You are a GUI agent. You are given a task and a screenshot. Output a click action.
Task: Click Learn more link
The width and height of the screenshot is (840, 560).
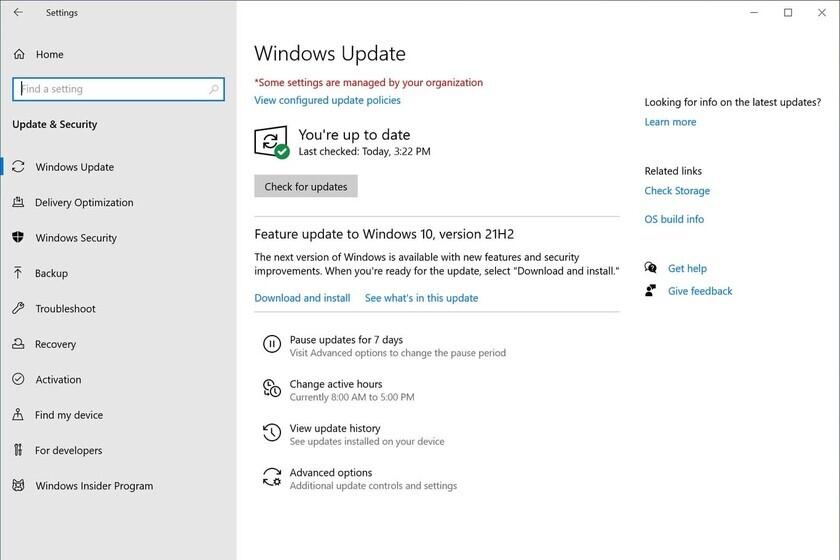pyautogui.click(x=670, y=122)
